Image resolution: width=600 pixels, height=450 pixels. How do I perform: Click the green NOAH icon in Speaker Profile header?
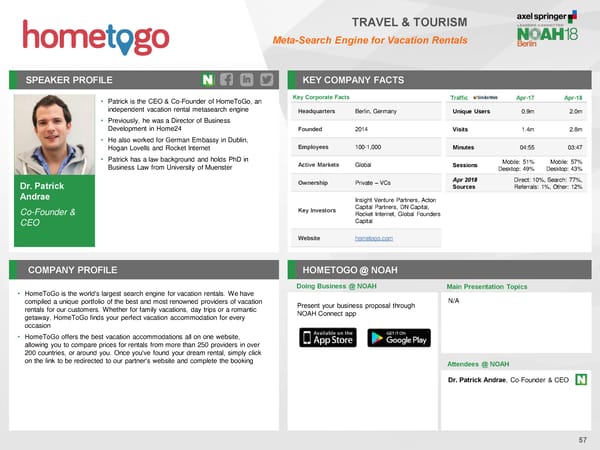[x=208, y=80]
